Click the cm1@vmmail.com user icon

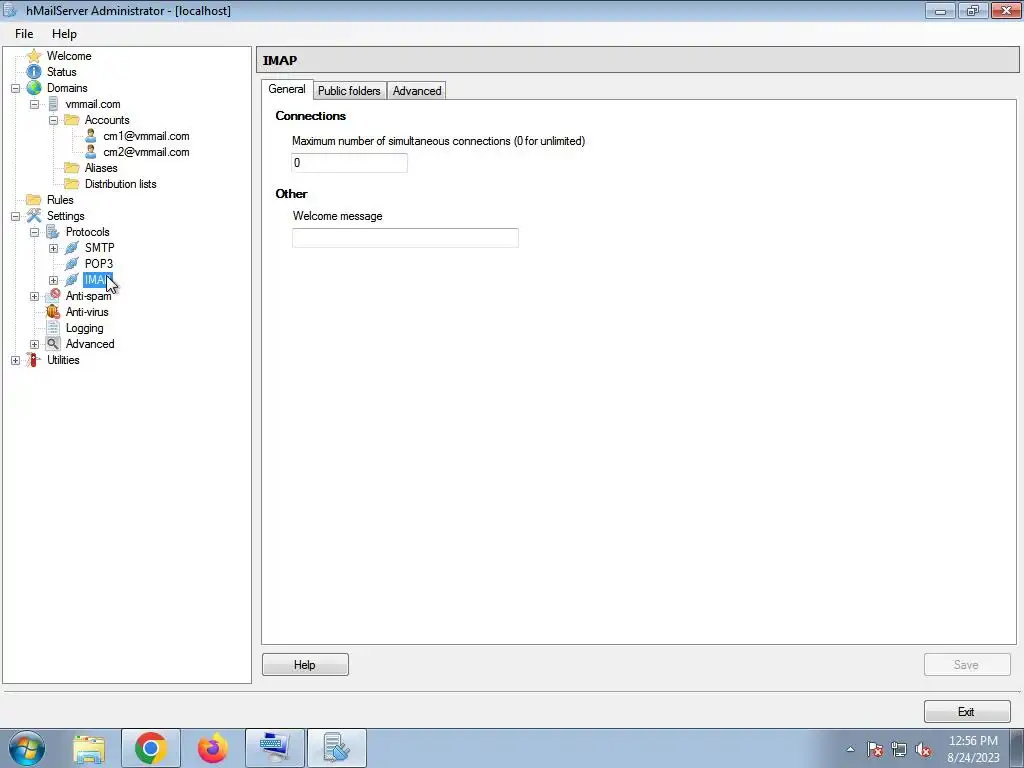point(91,136)
